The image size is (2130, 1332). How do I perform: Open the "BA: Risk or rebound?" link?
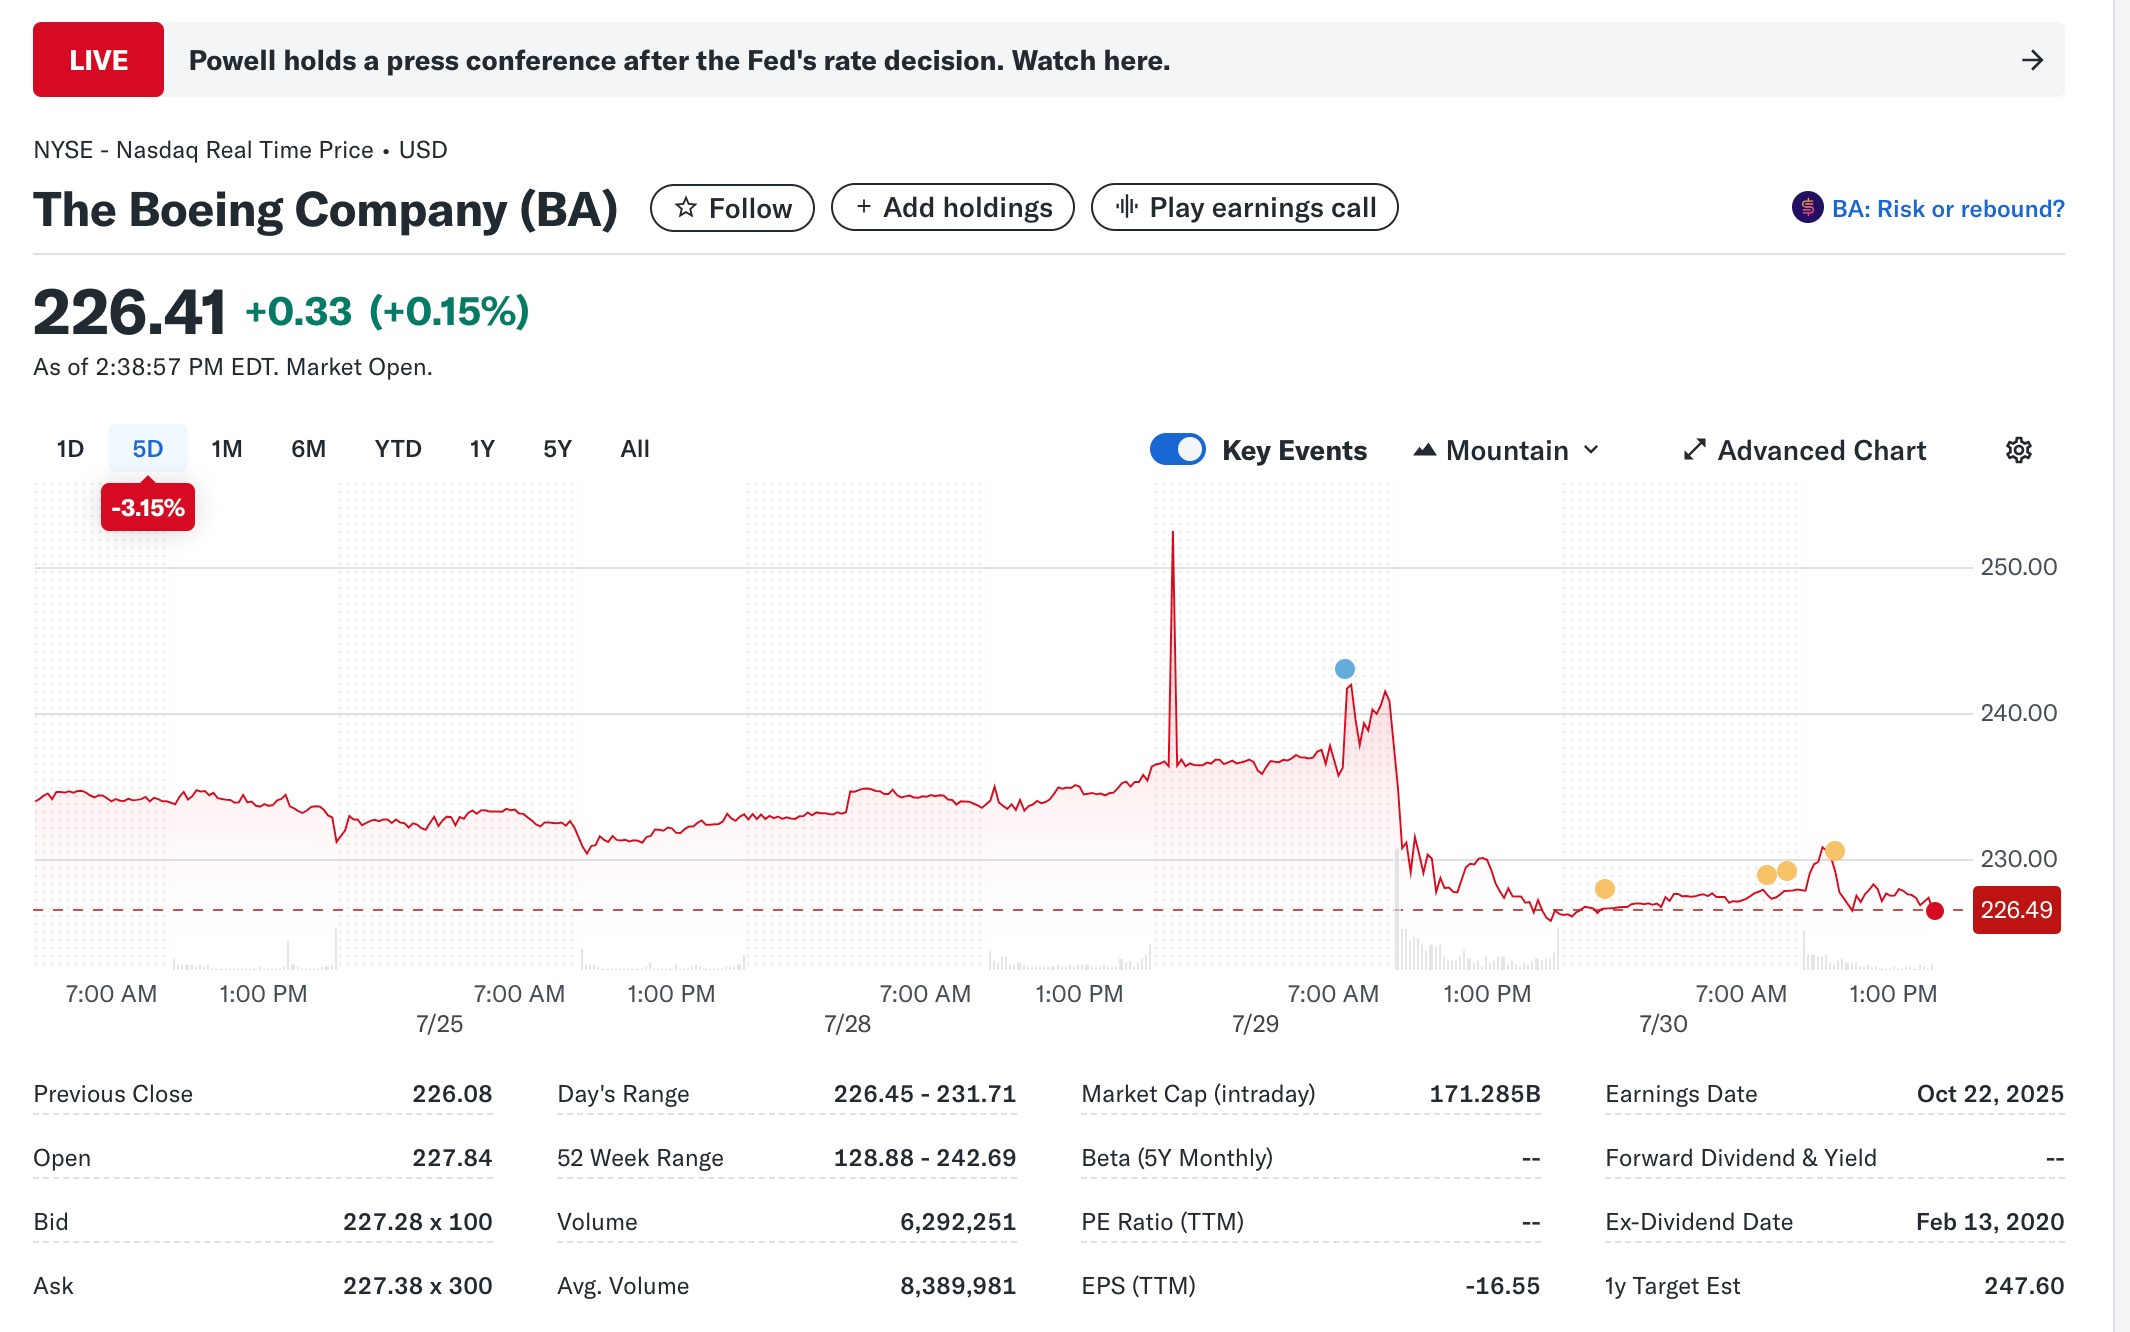1947,209
